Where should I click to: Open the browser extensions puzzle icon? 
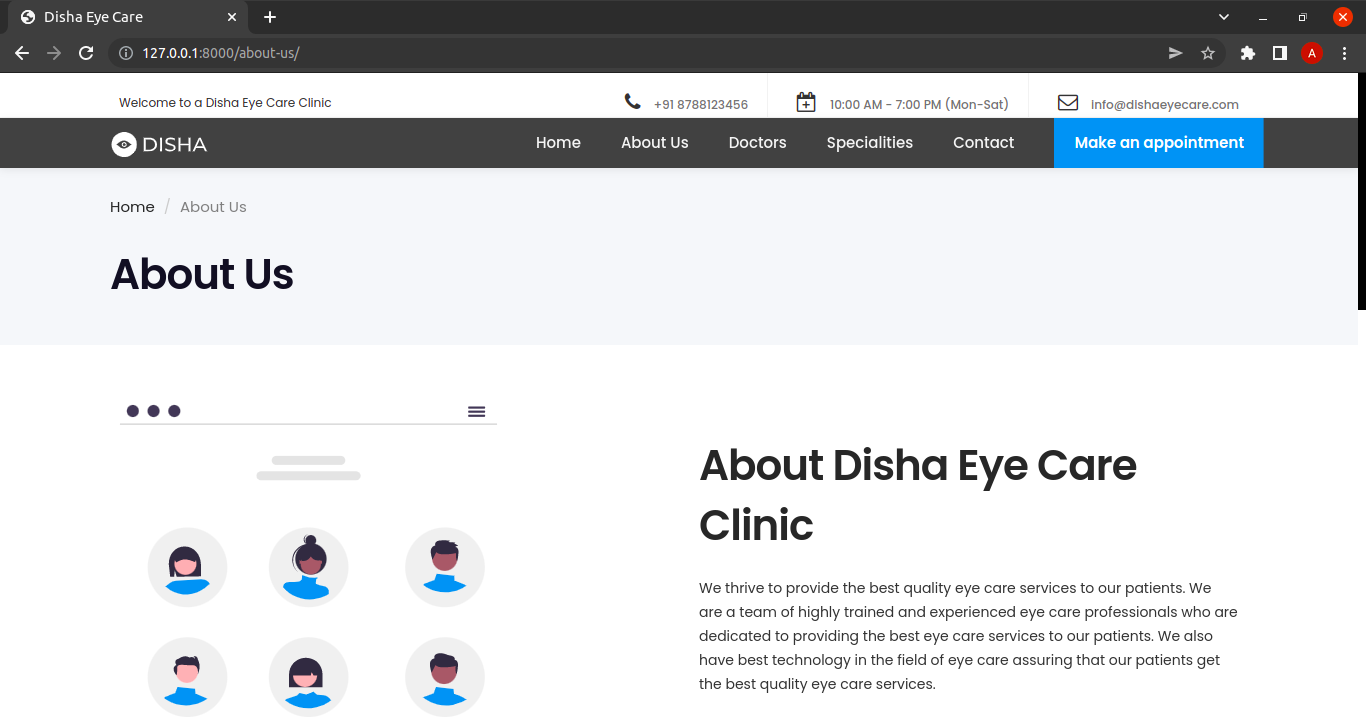coord(1247,52)
